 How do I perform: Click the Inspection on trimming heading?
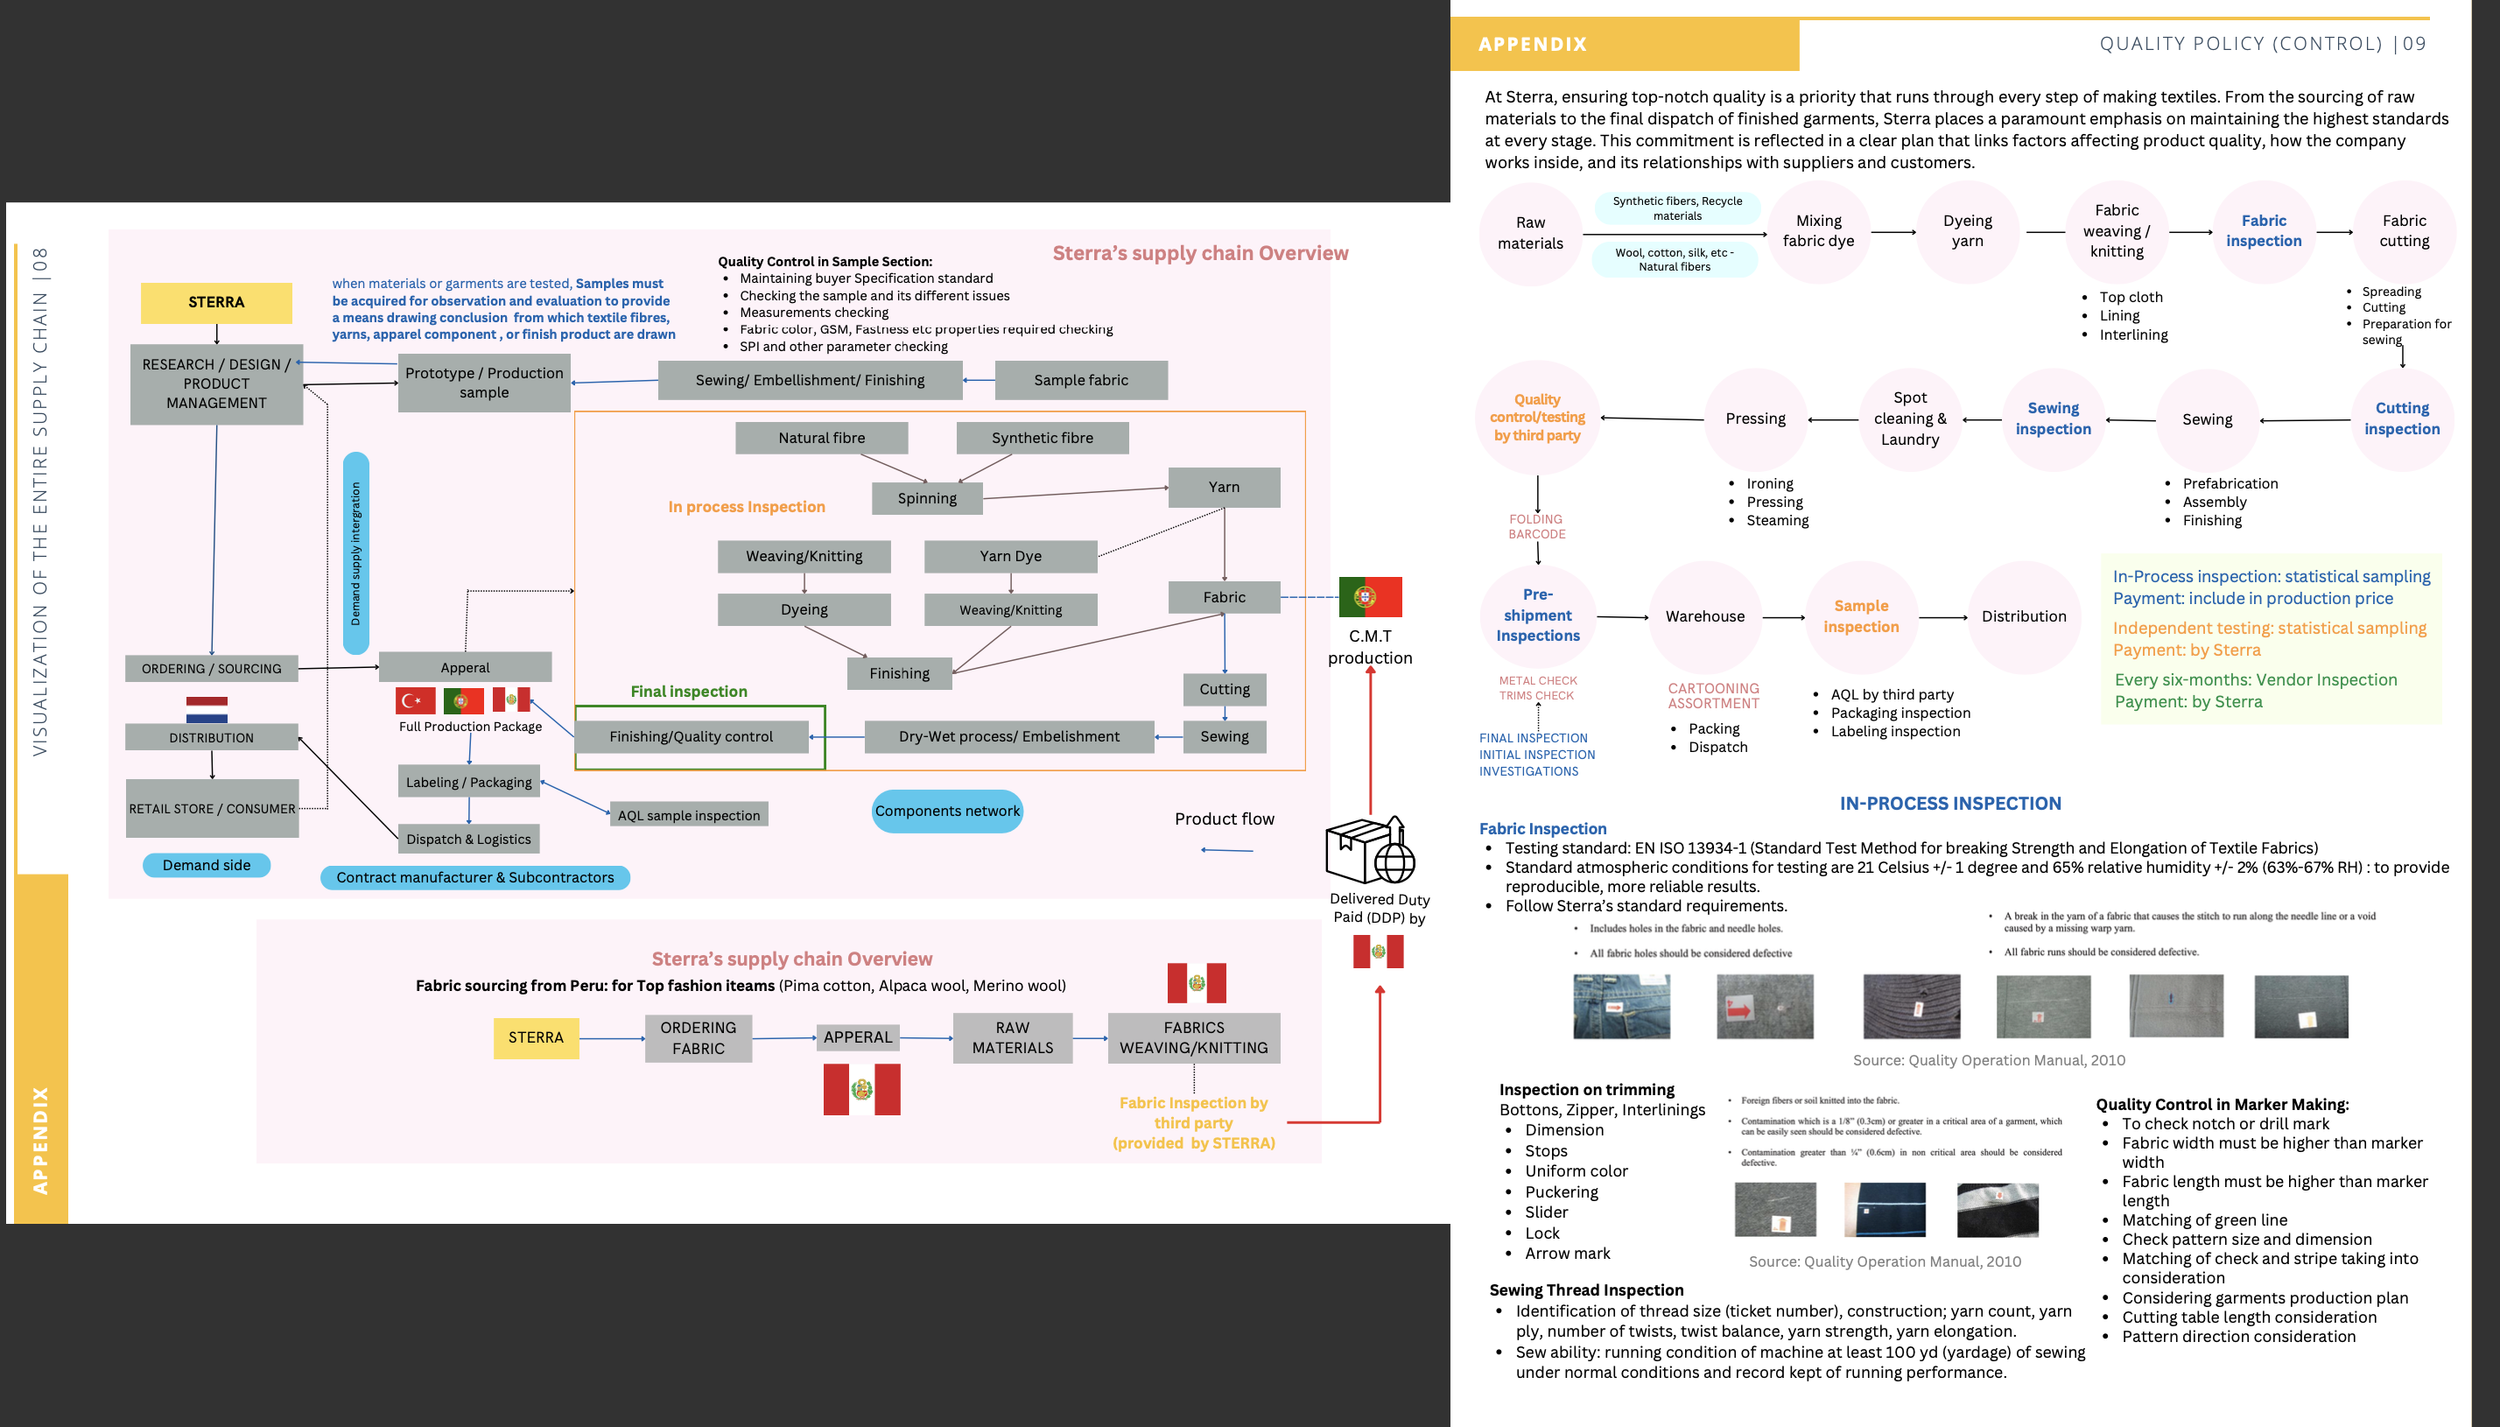(x=1586, y=1090)
